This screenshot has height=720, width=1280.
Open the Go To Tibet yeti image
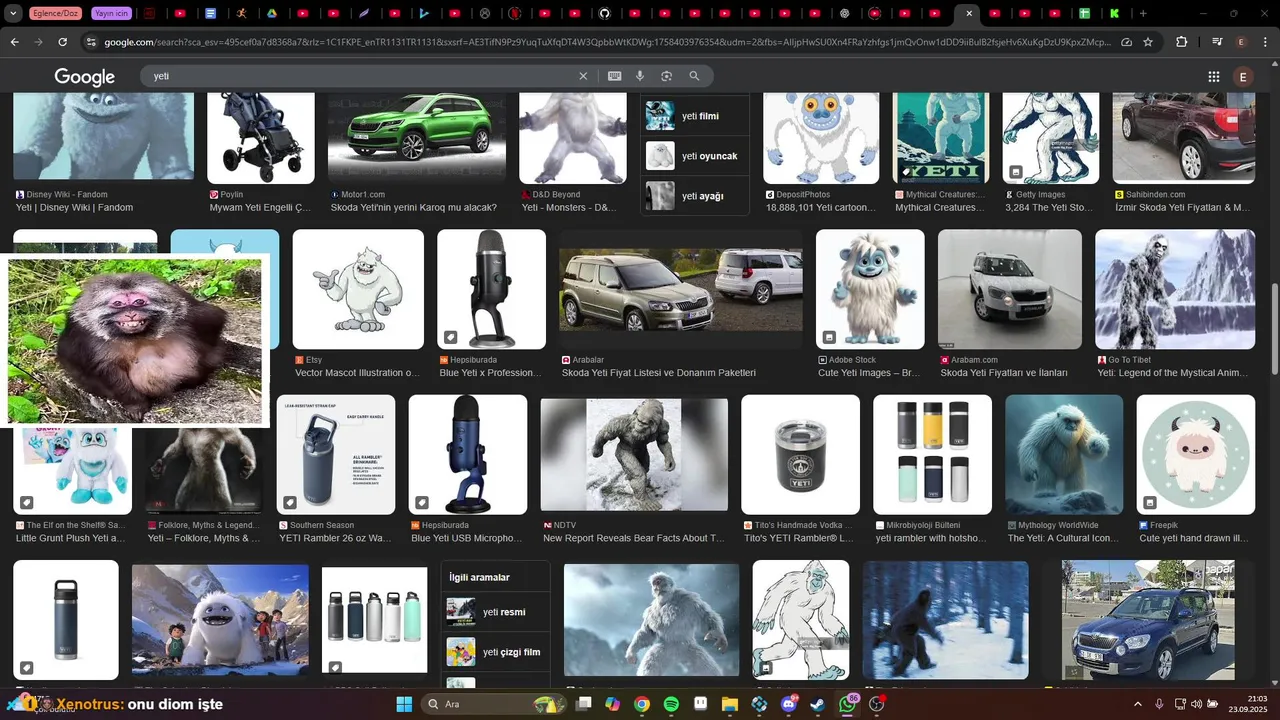point(1175,290)
